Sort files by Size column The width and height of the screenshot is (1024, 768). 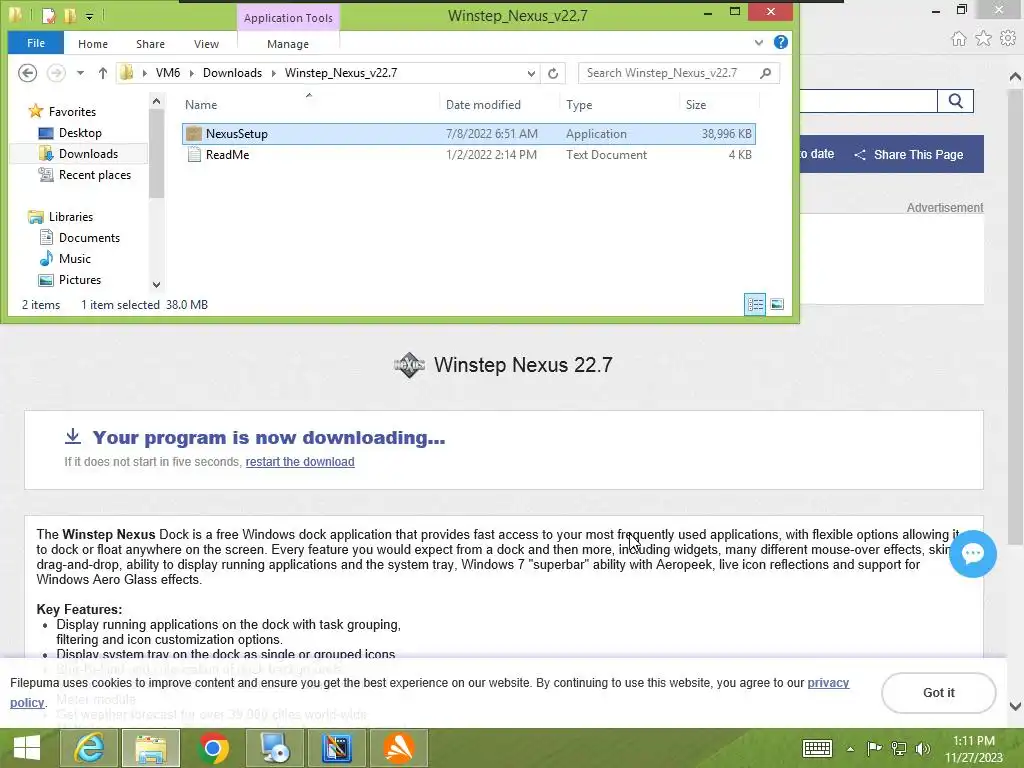[x=720, y=104]
